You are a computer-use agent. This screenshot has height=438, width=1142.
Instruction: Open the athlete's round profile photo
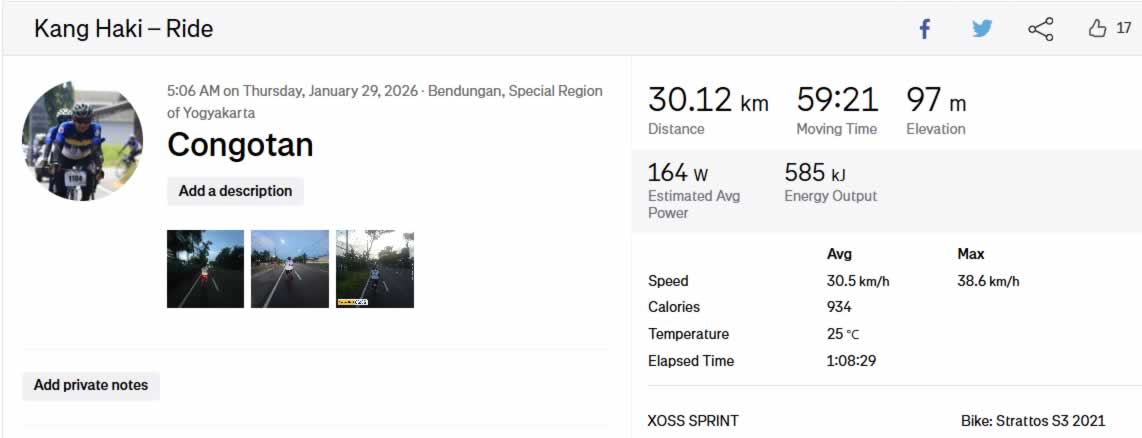tap(82, 141)
